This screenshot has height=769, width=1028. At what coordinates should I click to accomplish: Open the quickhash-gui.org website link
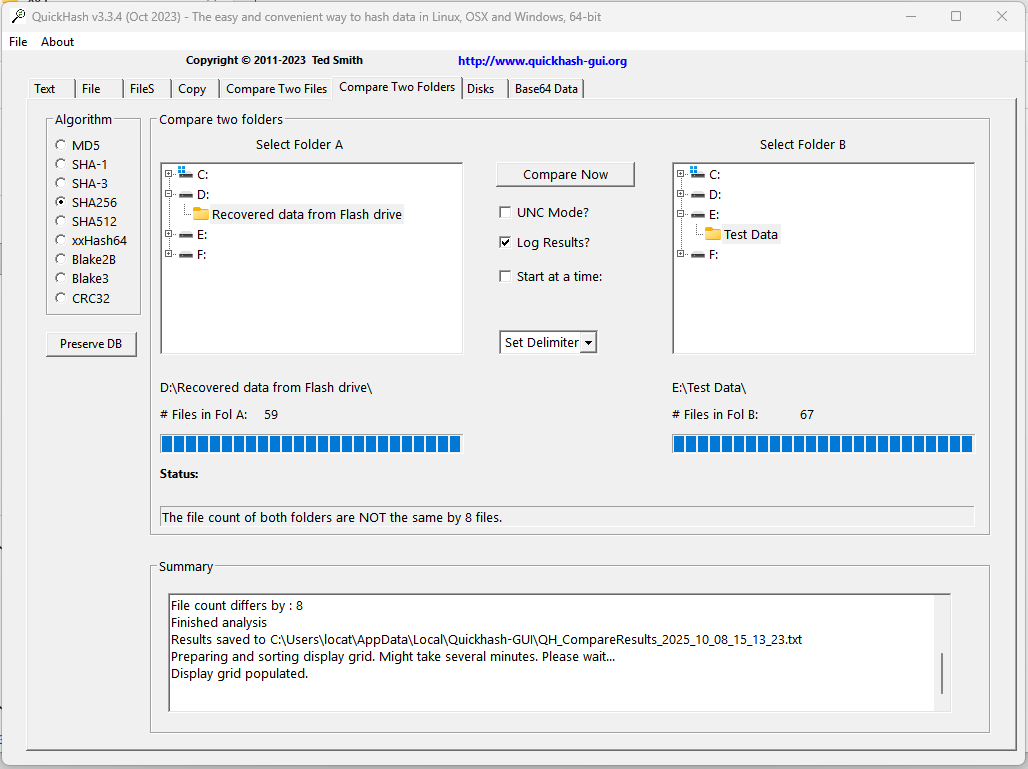542,61
